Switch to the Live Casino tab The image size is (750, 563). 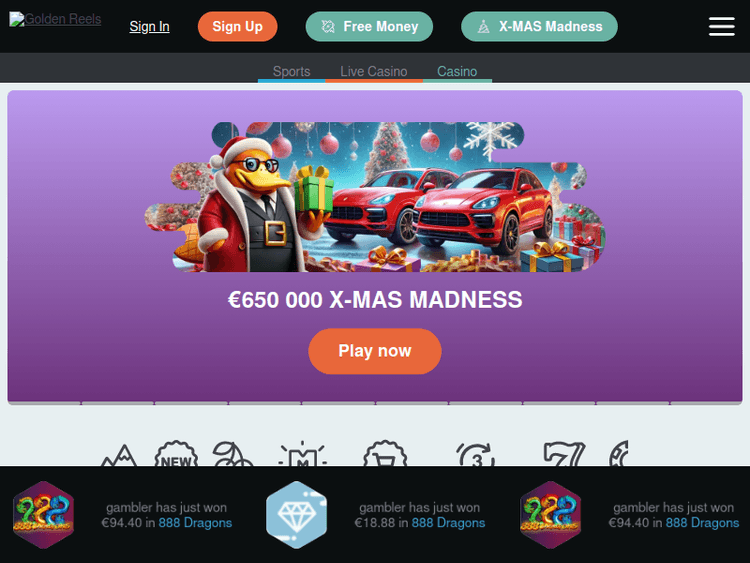click(374, 71)
